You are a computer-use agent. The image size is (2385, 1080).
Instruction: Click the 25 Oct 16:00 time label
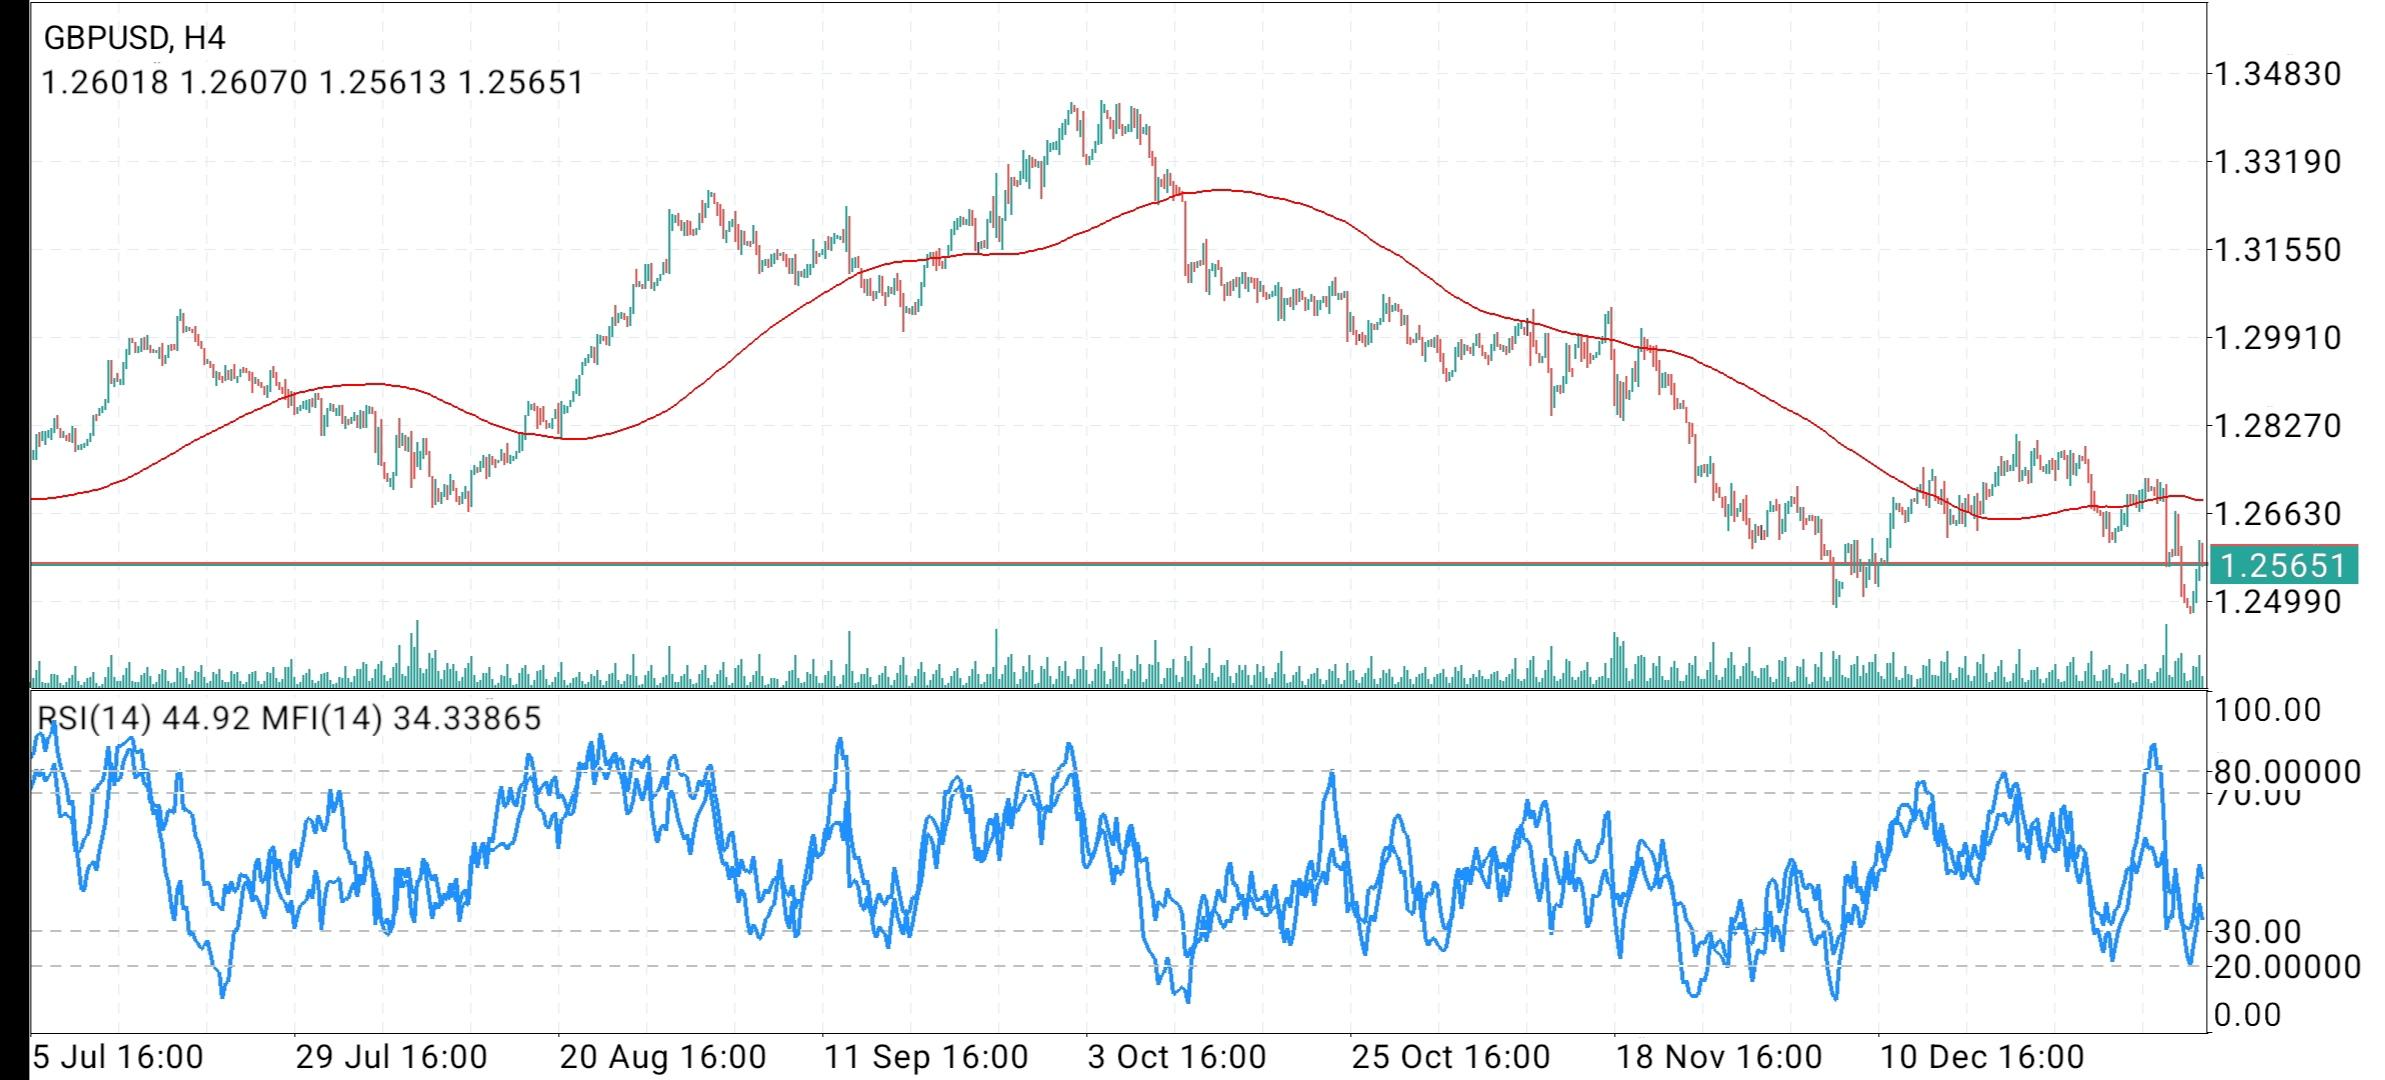[1451, 1056]
